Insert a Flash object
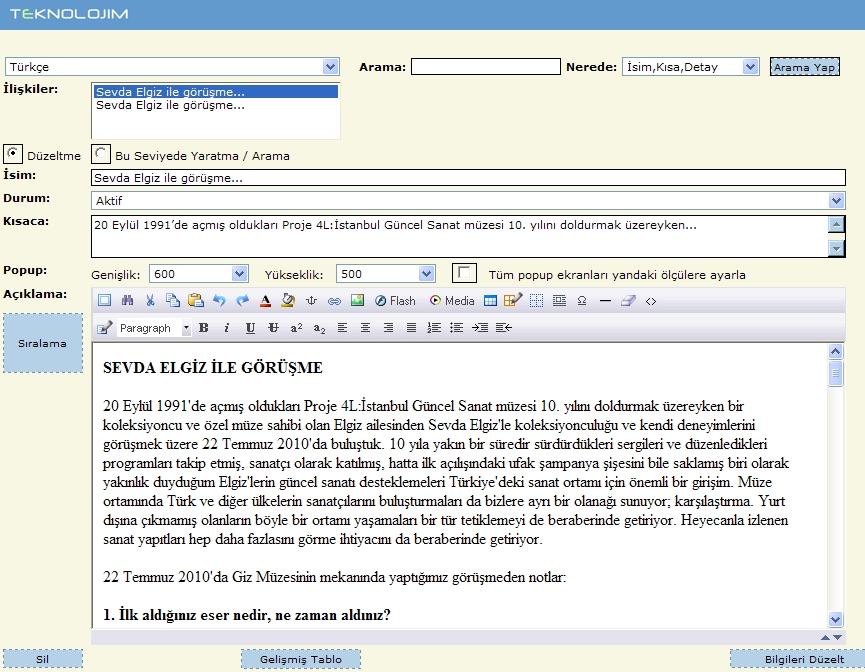Image resolution: width=865 pixels, height=672 pixels. click(x=395, y=301)
